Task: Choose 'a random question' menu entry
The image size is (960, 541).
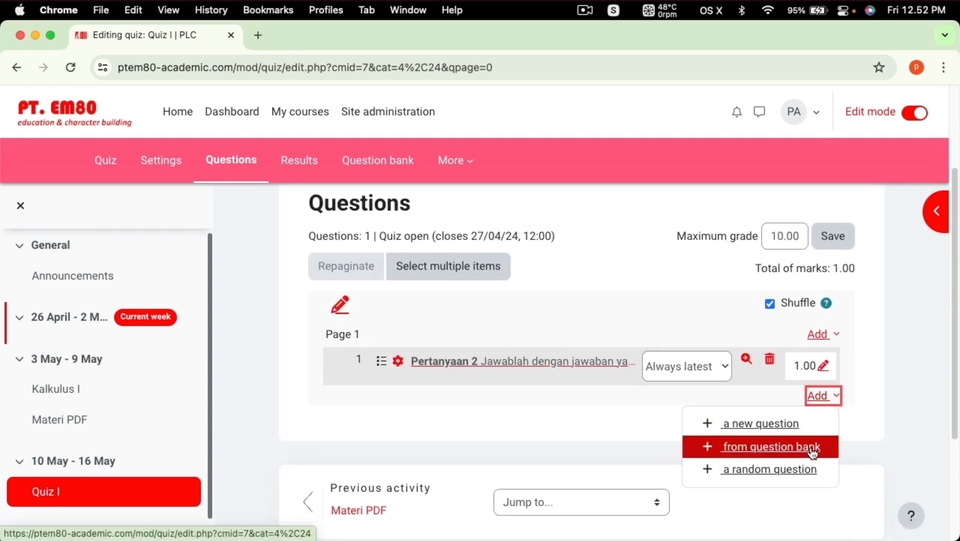Action: tap(760, 469)
